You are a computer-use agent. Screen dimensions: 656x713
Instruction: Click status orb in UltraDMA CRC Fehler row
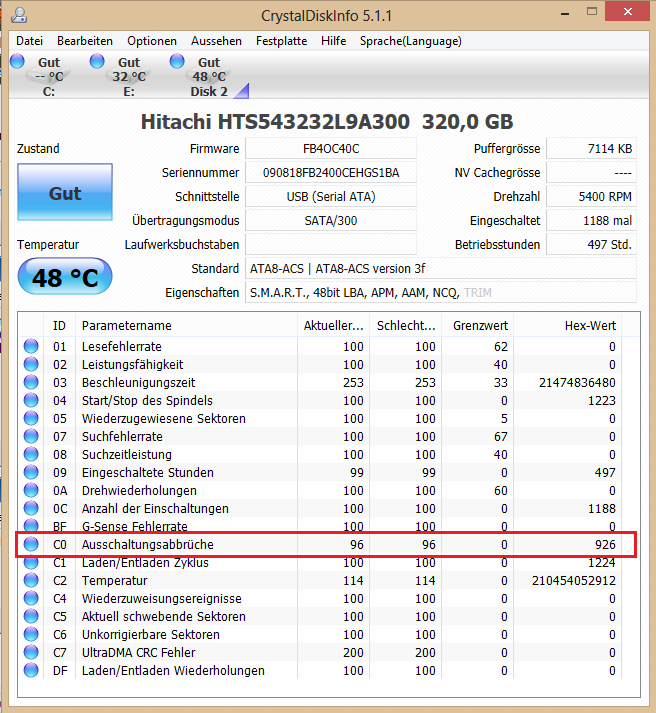point(31,653)
